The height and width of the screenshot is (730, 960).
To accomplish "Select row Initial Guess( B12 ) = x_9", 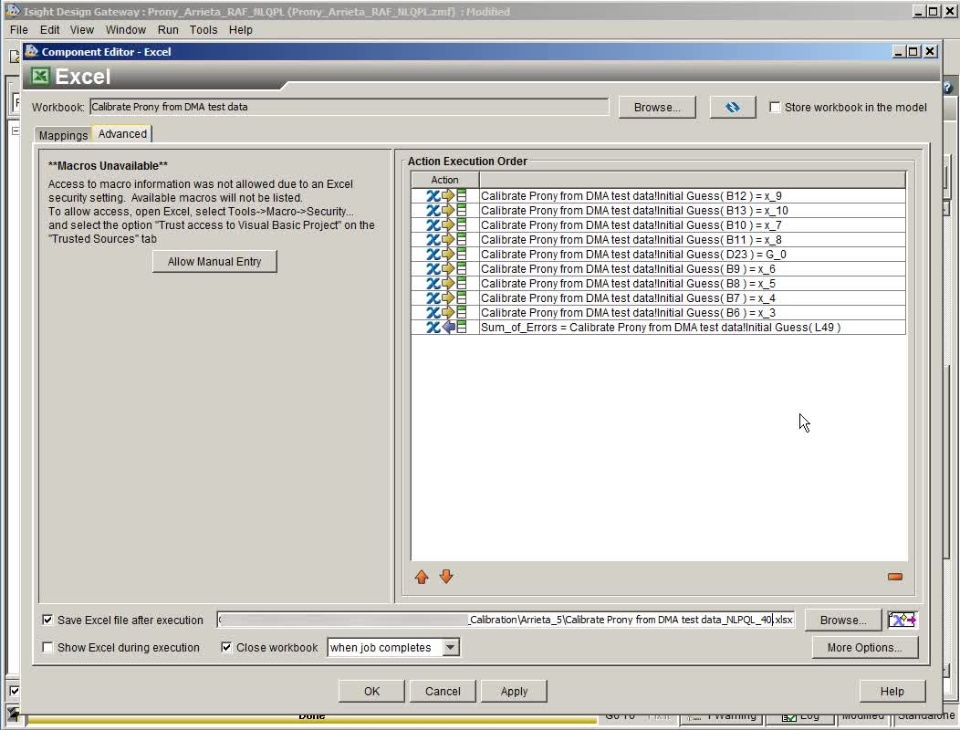I will (658, 196).
